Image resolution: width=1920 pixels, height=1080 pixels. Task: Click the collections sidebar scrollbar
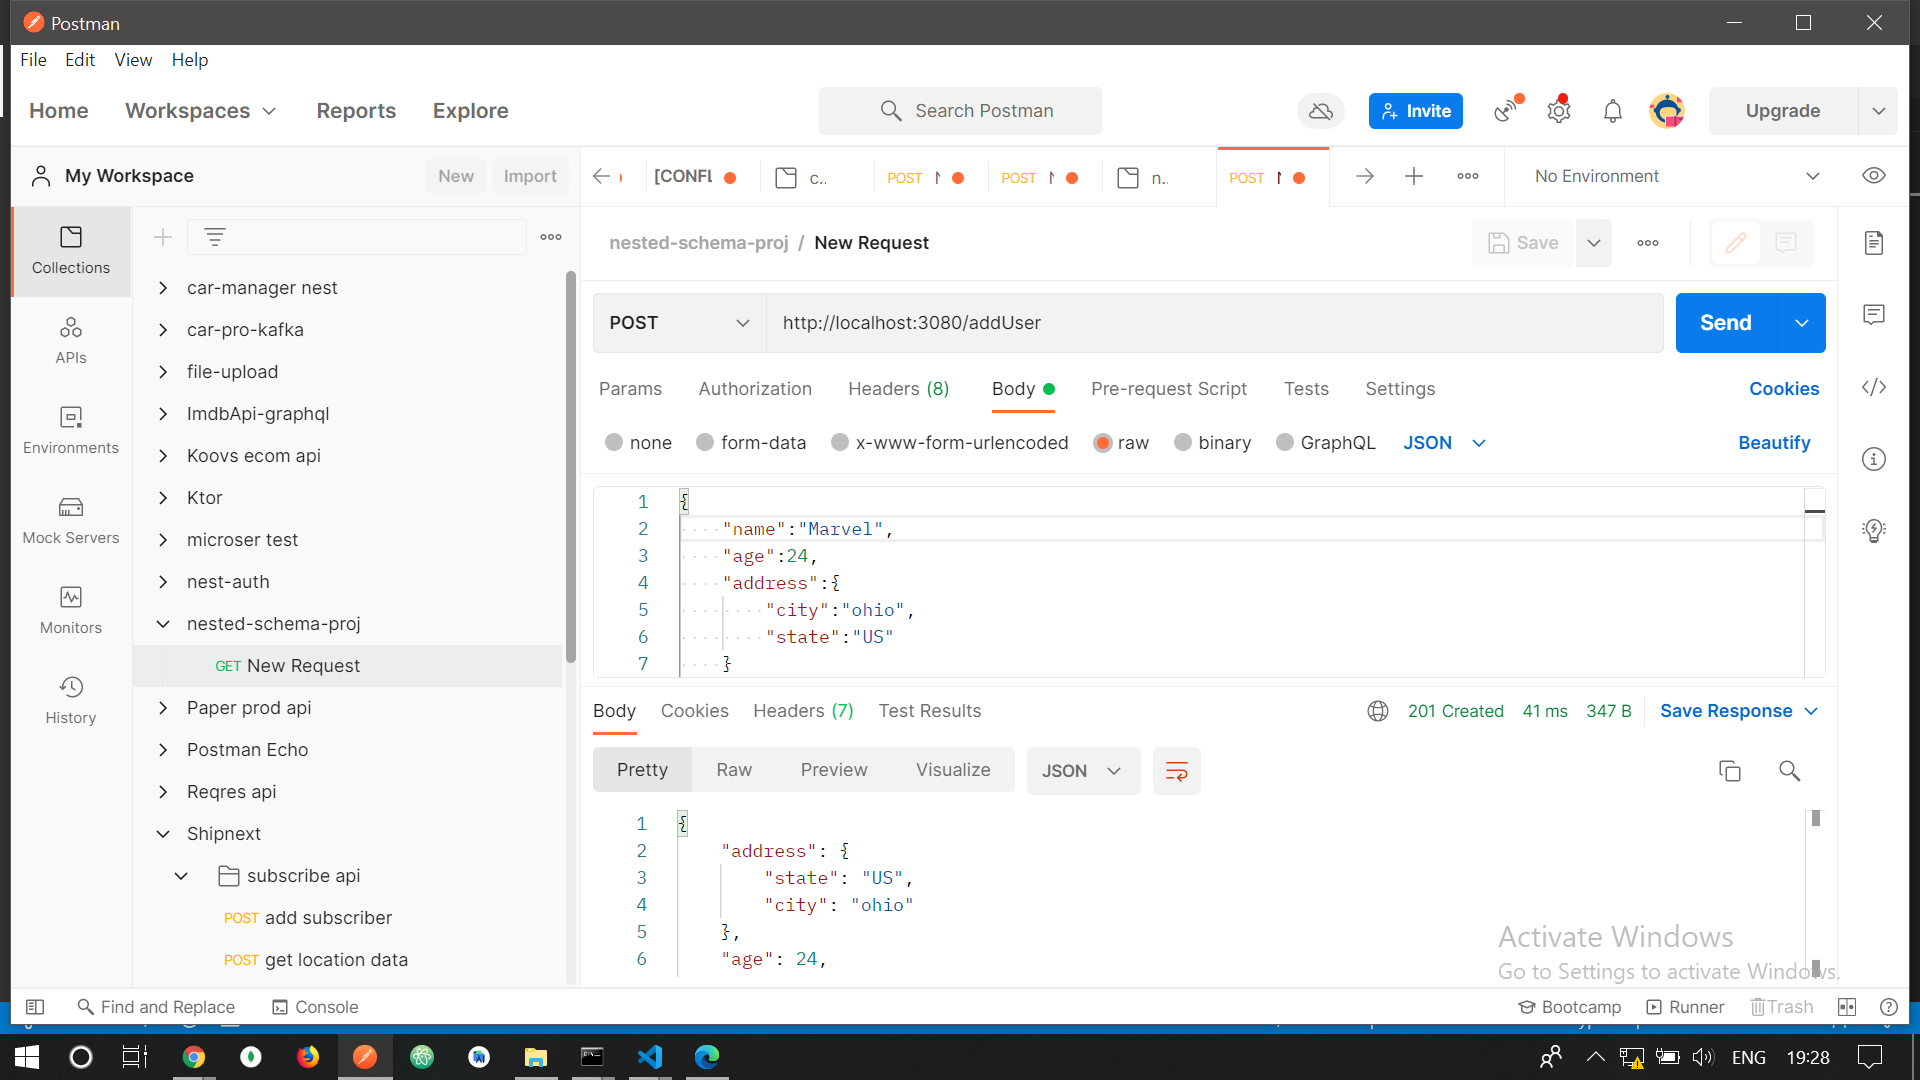pyautogui.click(x=571, y=467)
